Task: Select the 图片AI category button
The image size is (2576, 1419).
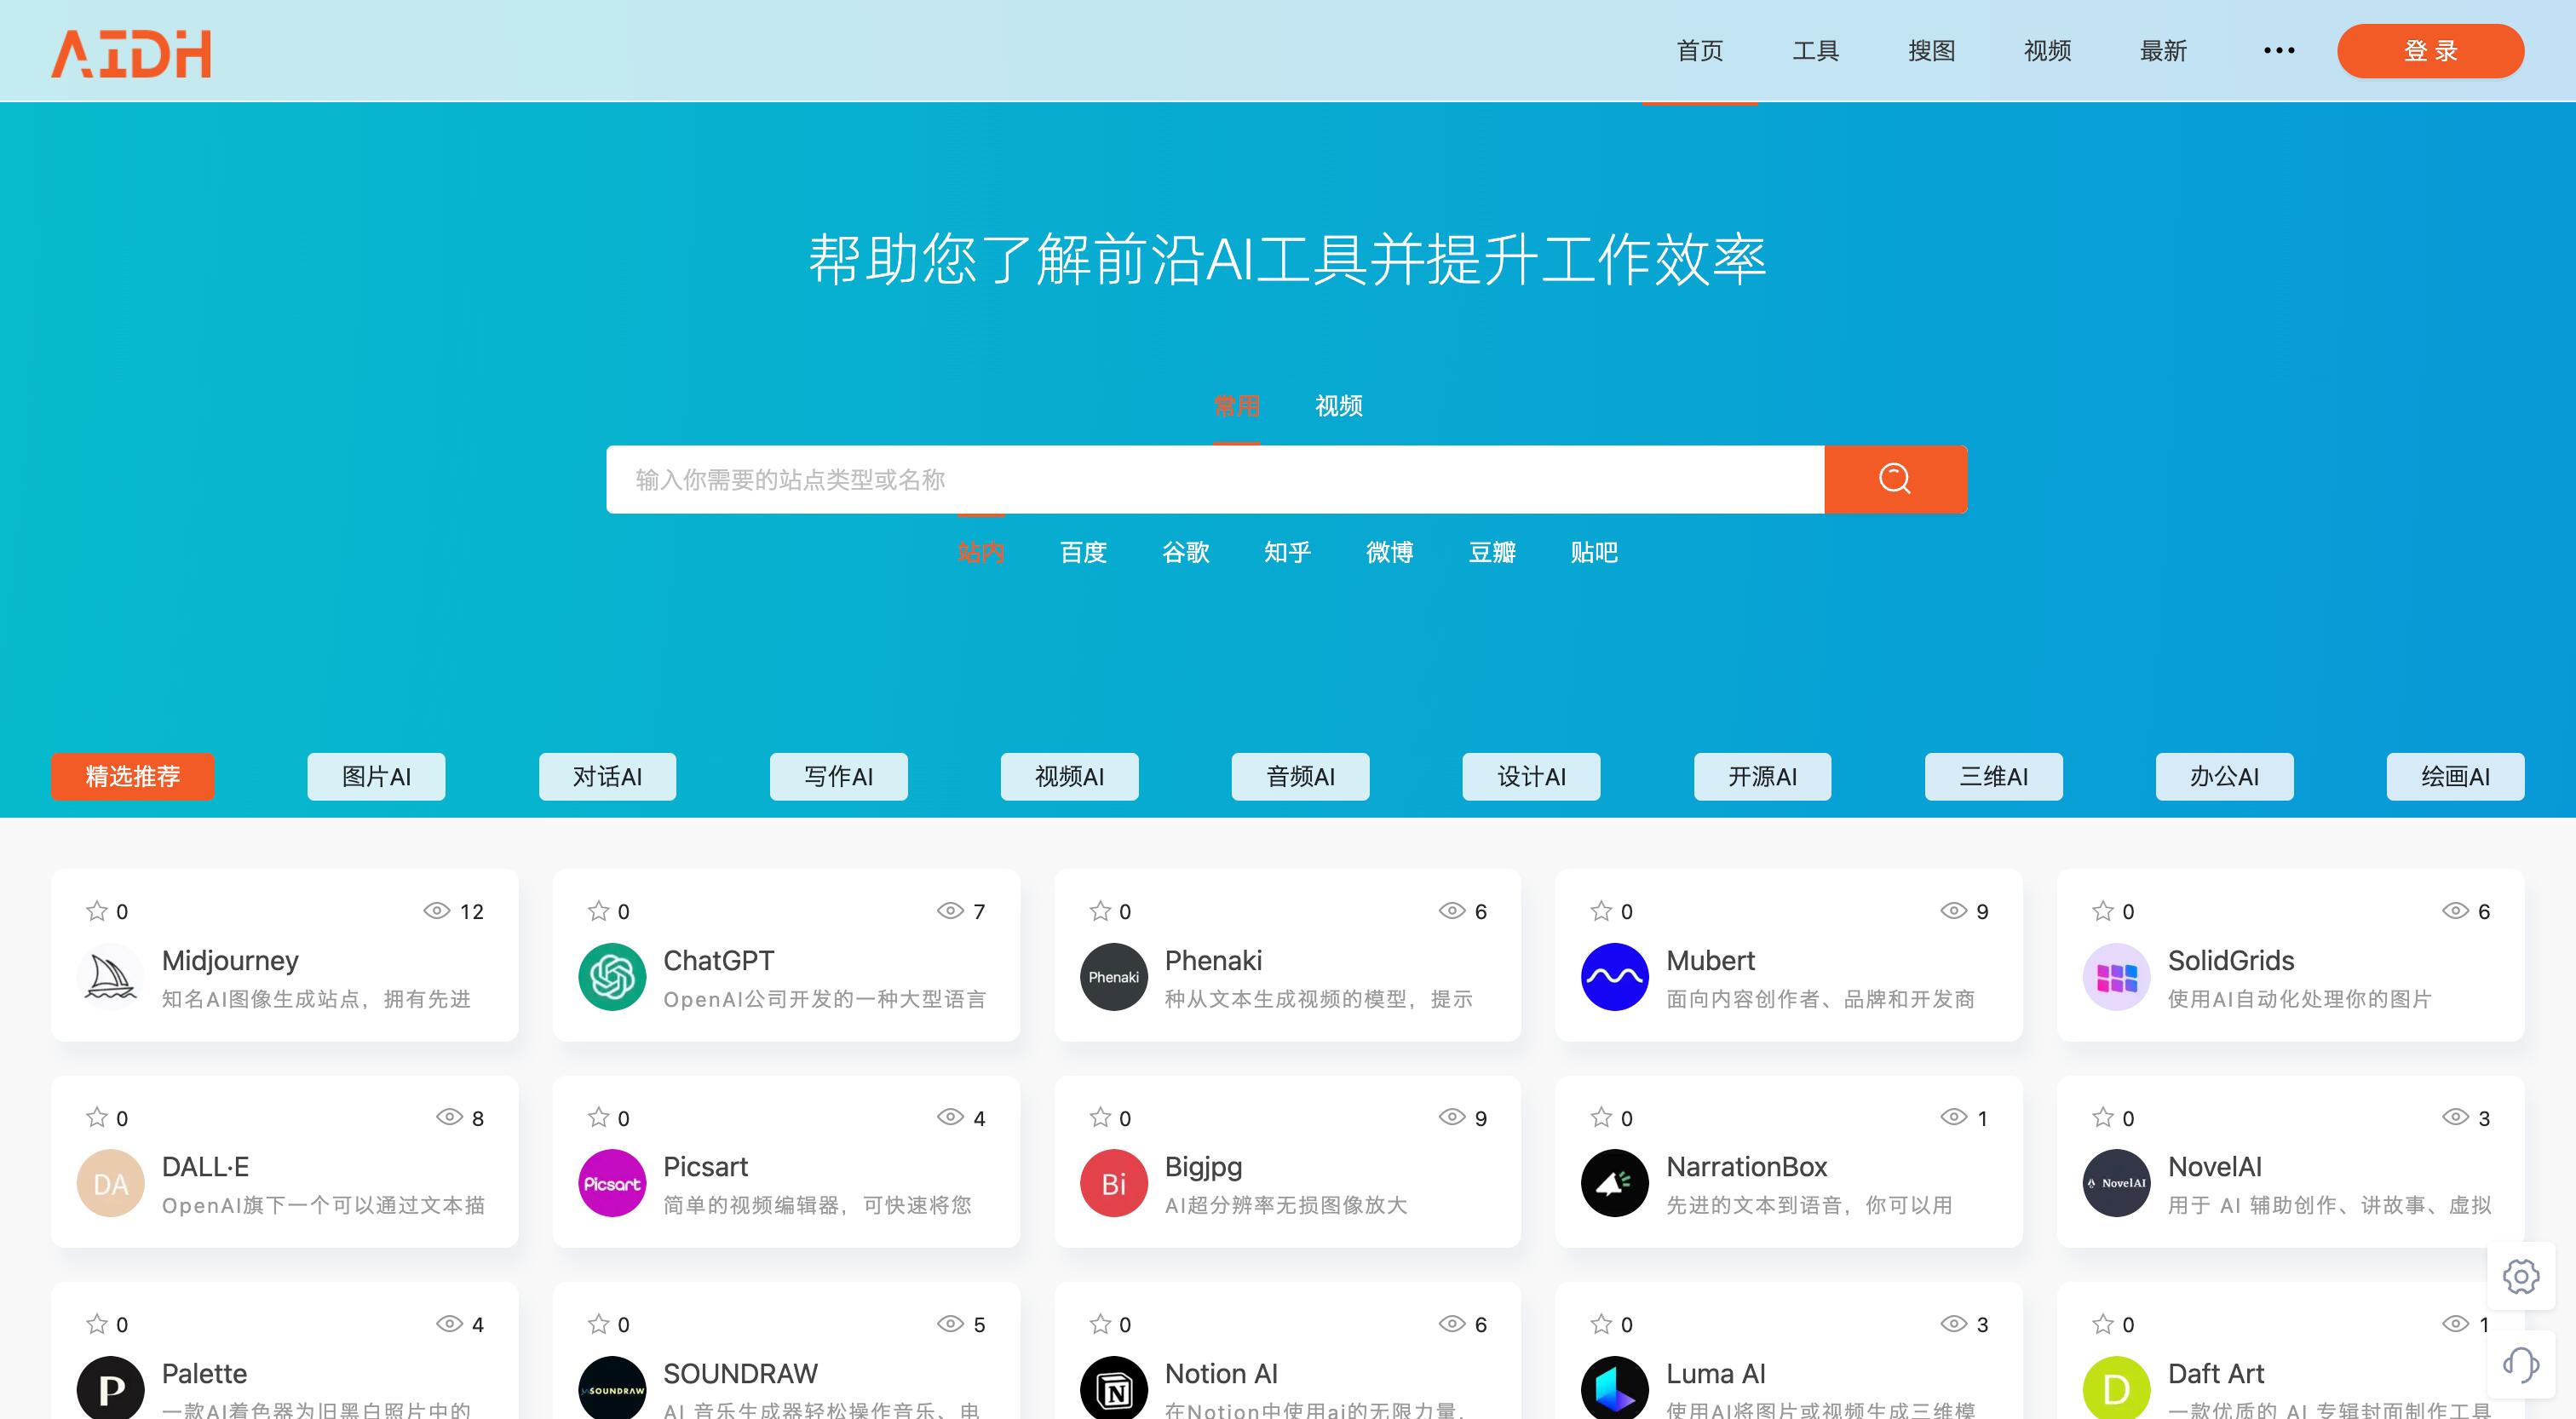Action: coord(376,776)
